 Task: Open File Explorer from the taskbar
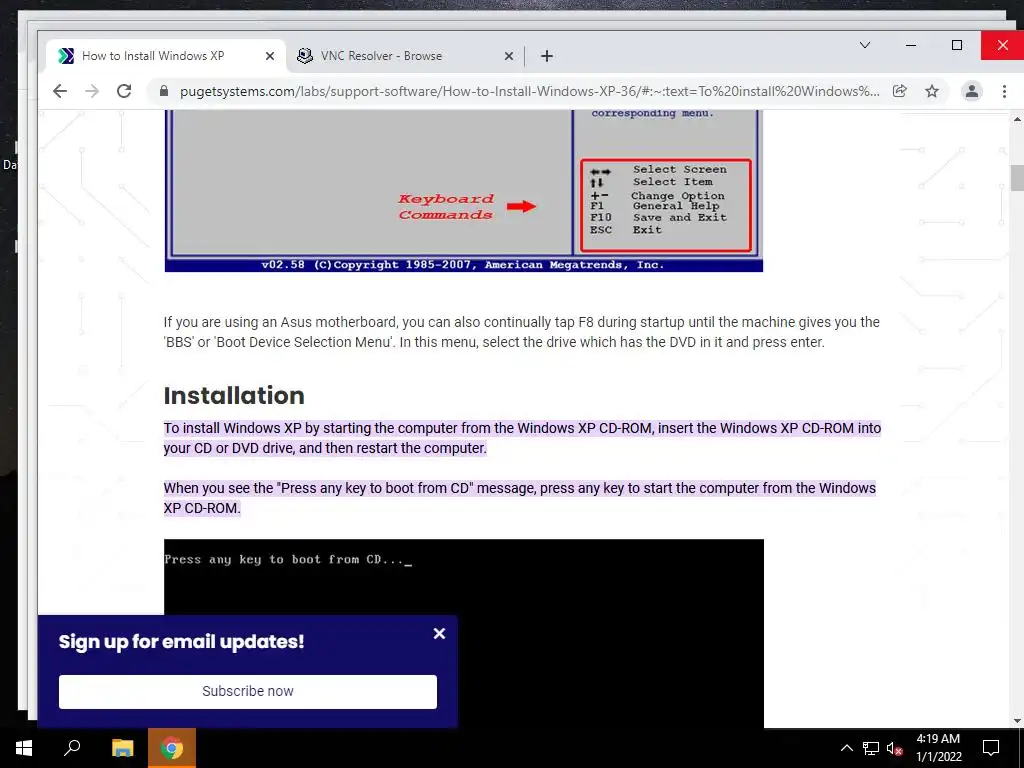pyautogui.click(x=122, y=748)
